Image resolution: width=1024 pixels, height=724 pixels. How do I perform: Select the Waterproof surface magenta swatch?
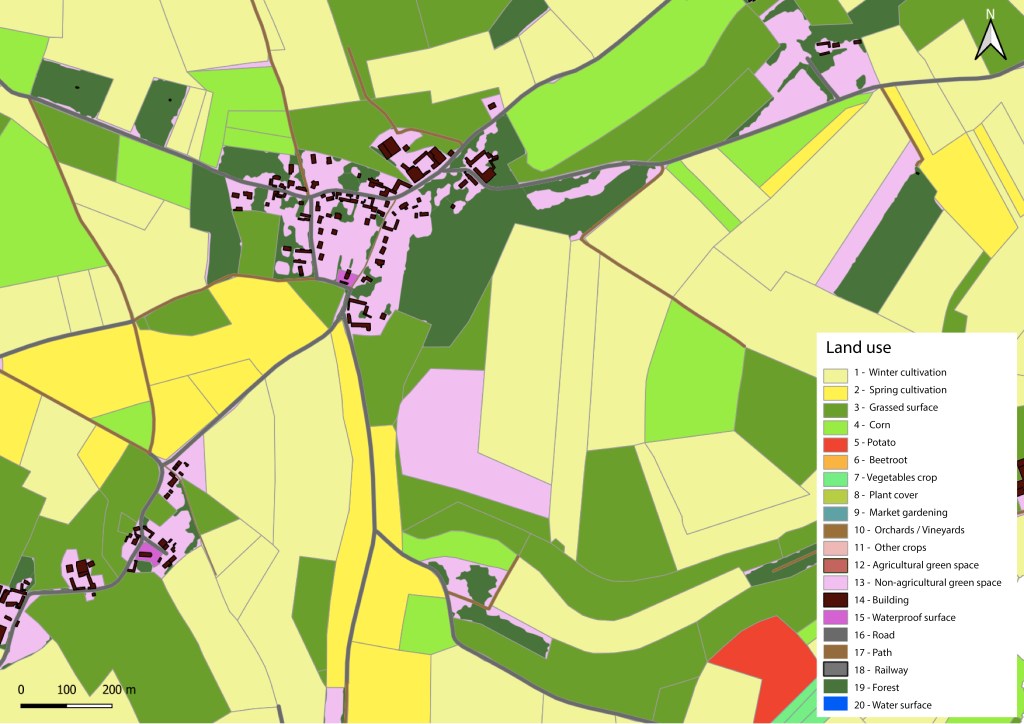(x=835, y=617)
